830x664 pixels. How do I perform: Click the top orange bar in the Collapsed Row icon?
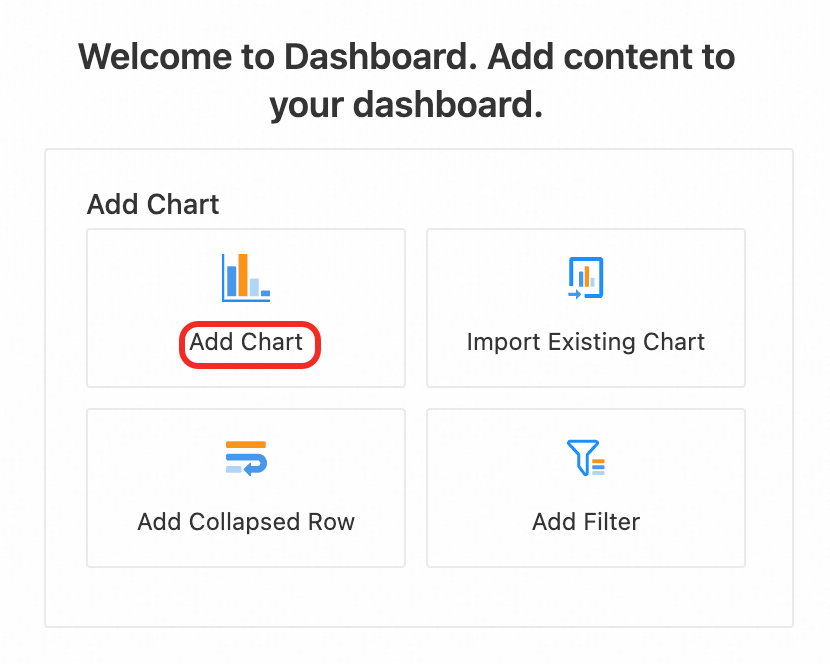pyautogui.click(x=245, y=444)
